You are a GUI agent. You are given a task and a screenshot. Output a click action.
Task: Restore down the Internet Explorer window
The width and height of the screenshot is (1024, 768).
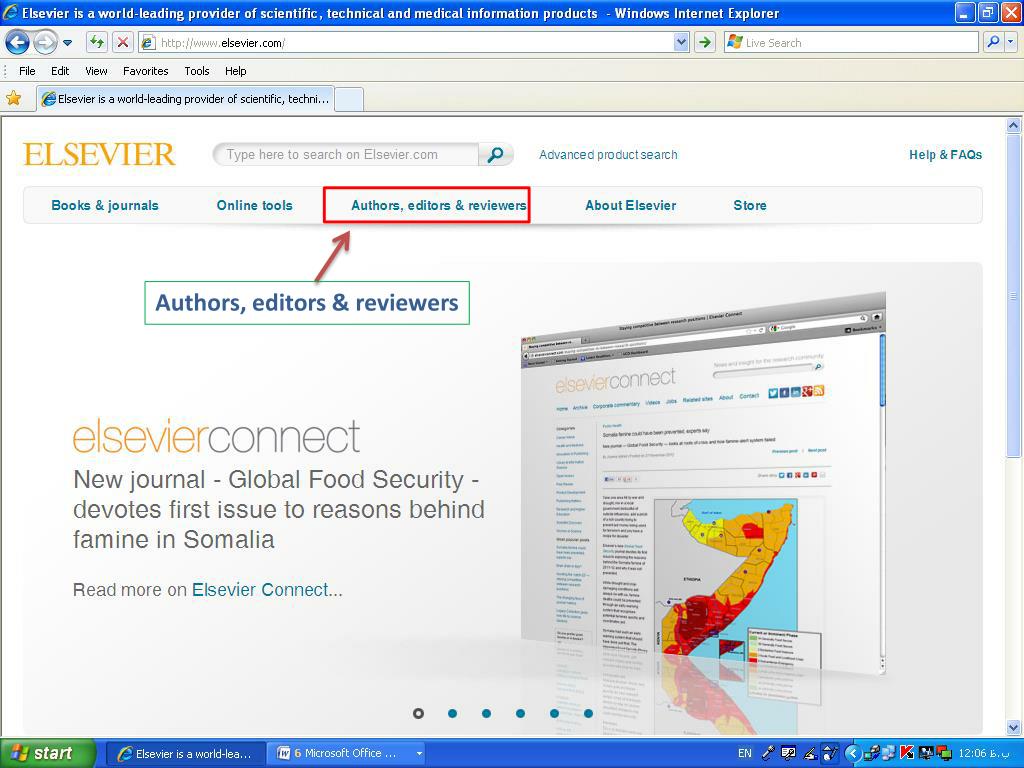[988, 12]
